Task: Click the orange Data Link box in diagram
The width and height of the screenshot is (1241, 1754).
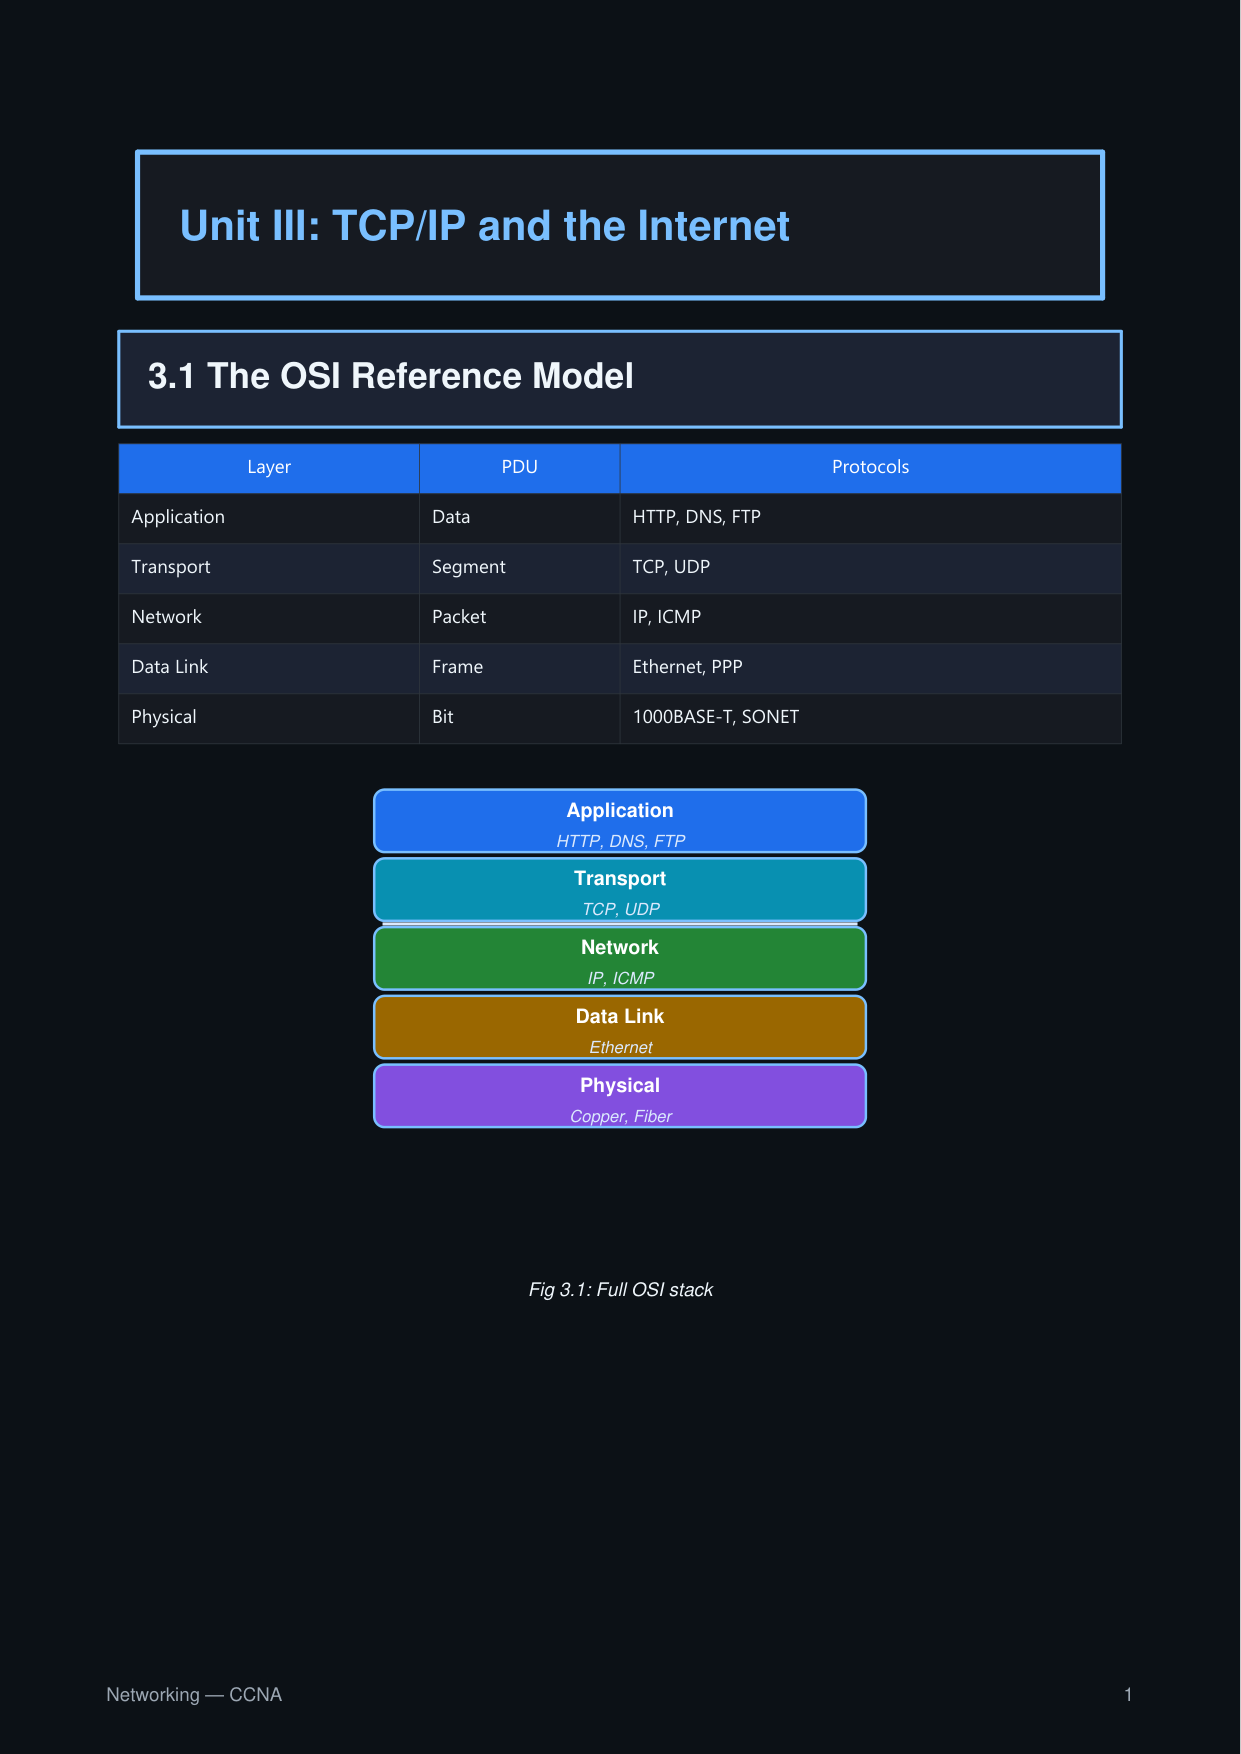Action: click(620, 1028)
